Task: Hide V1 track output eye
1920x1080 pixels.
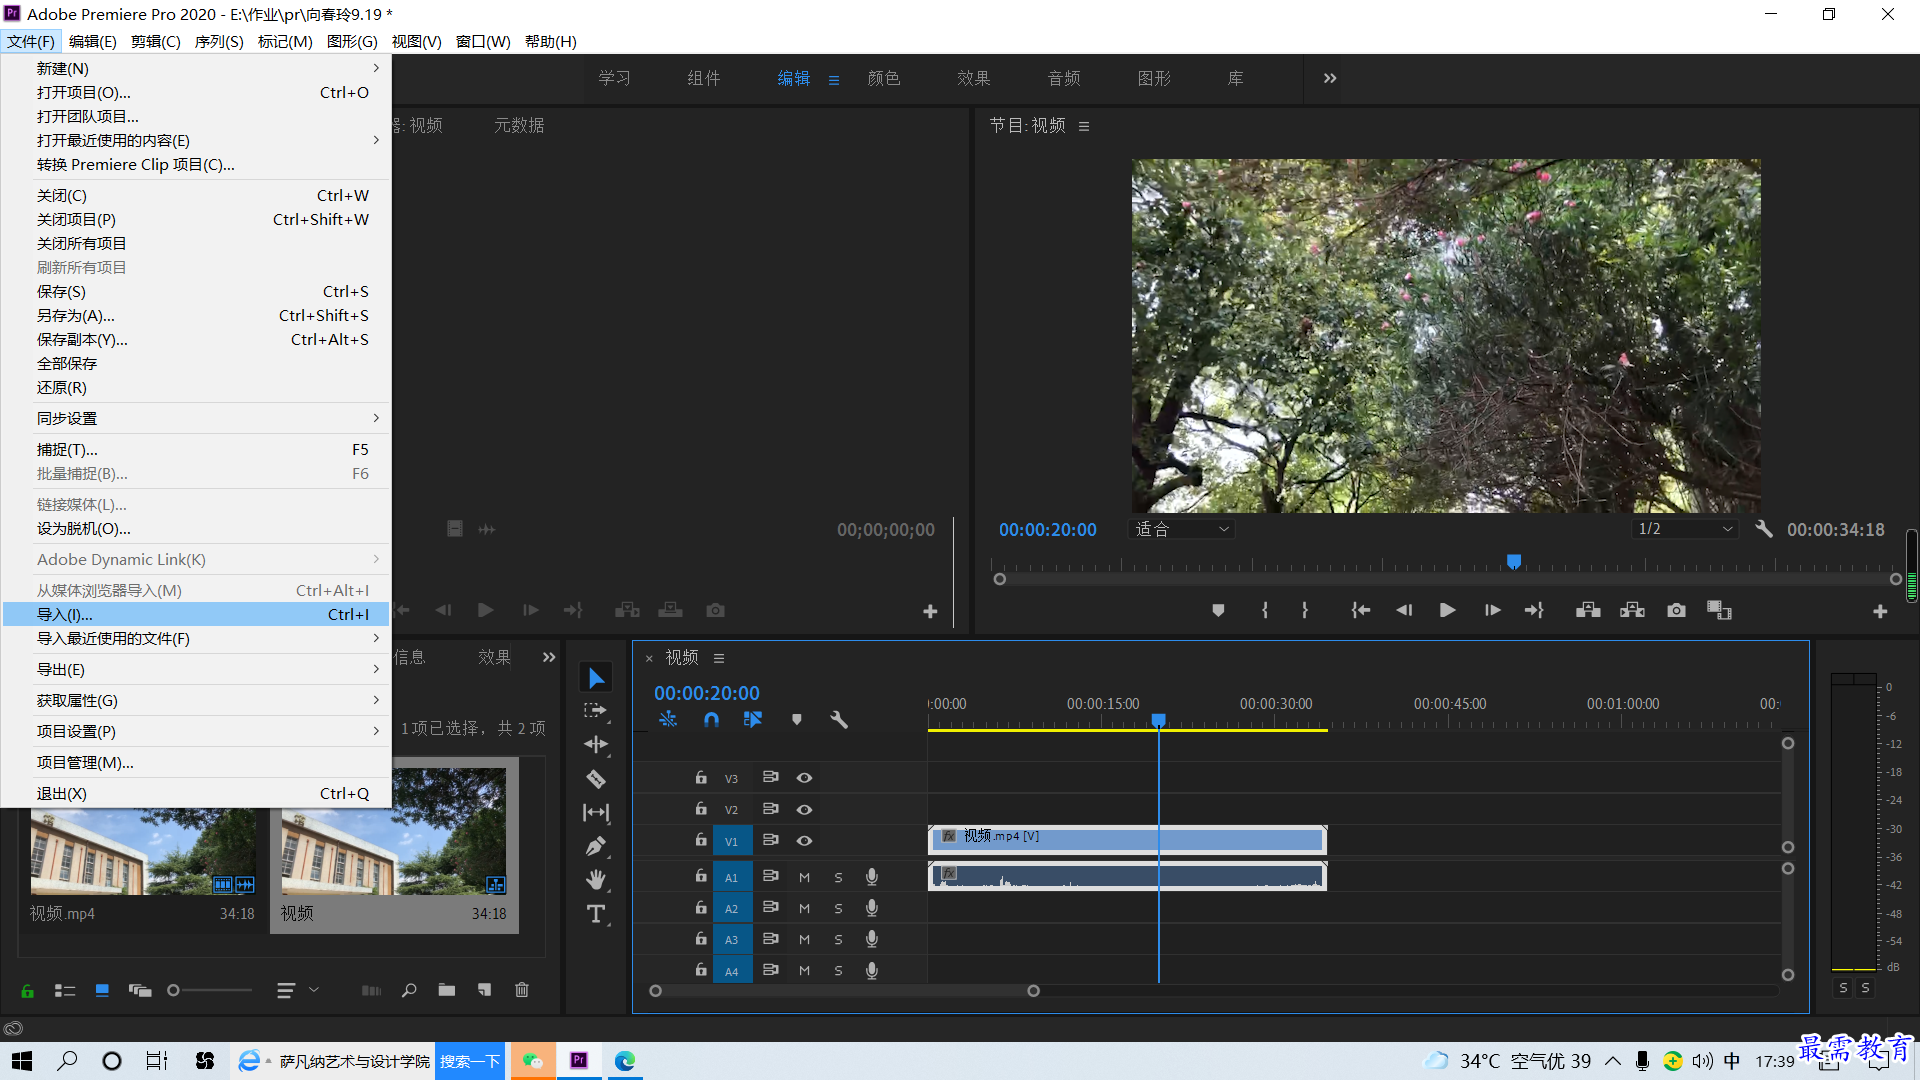Action: [804, 841]
